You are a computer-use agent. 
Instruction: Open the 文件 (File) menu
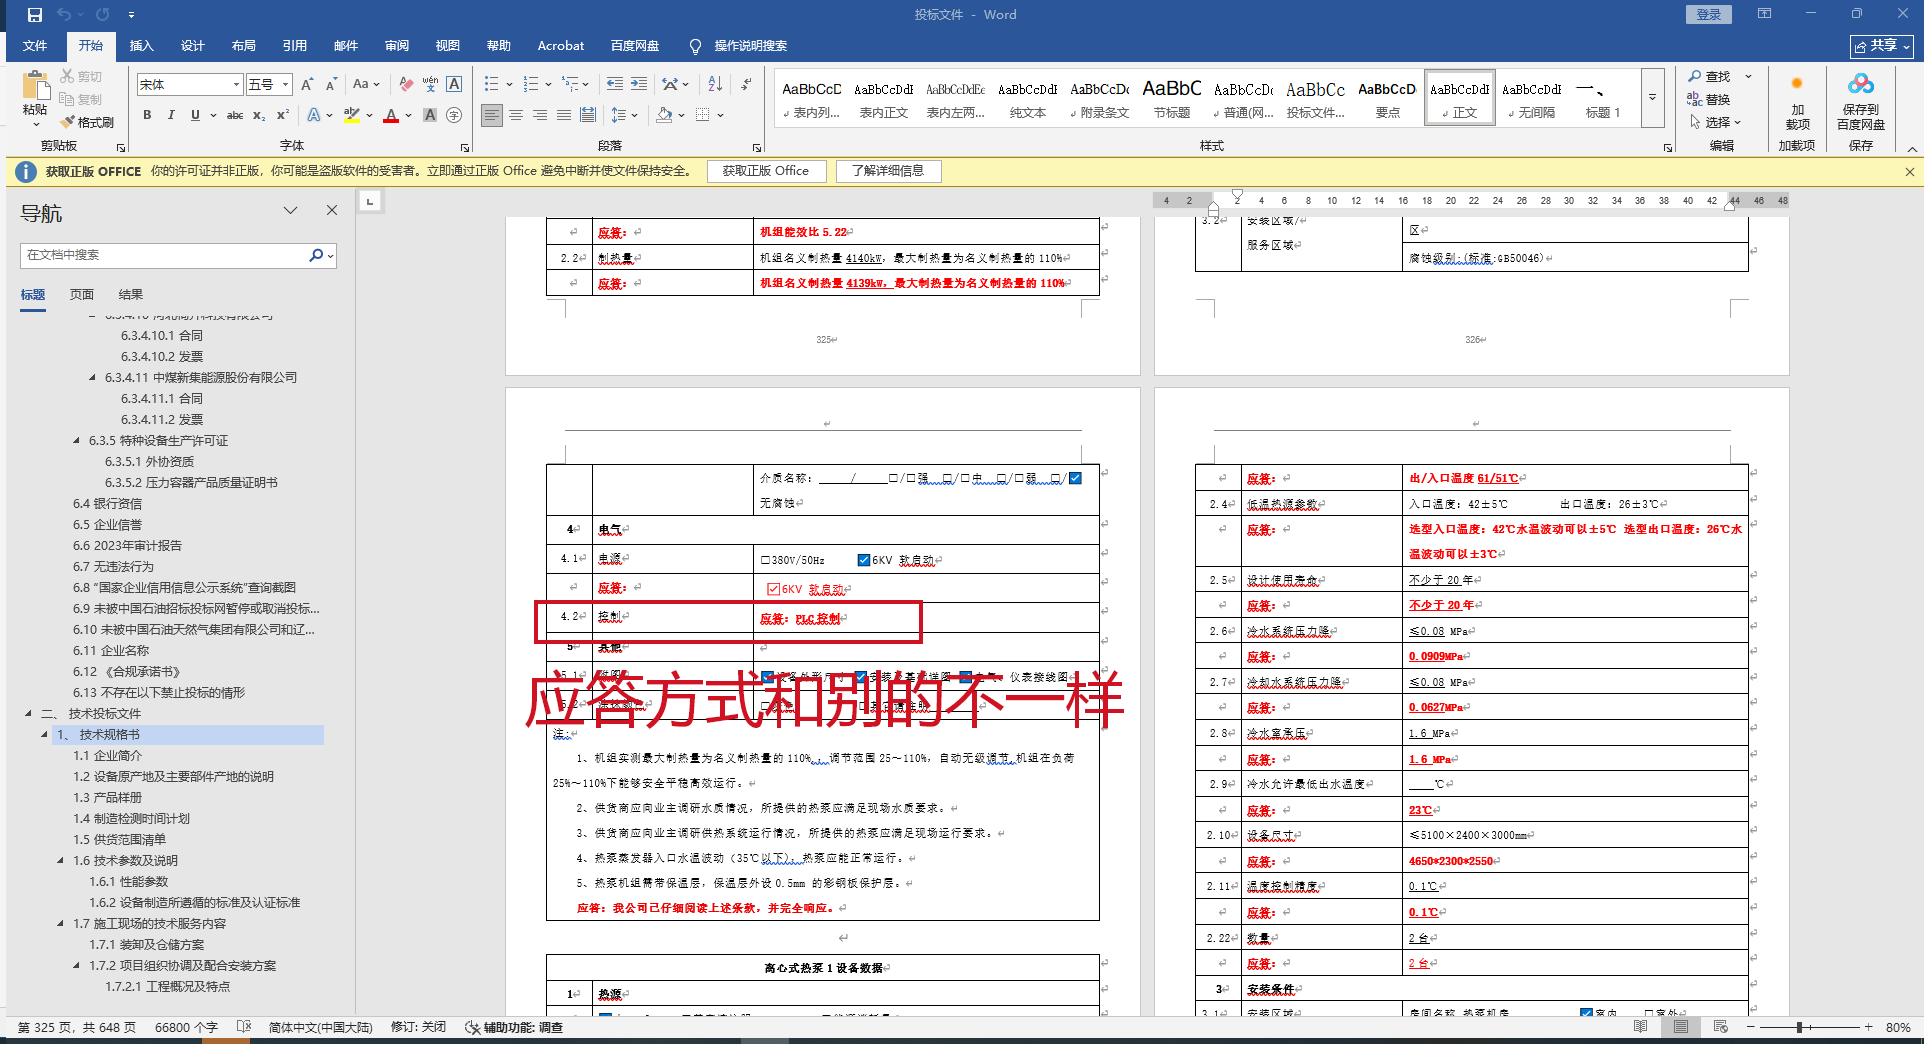[35, 46]
